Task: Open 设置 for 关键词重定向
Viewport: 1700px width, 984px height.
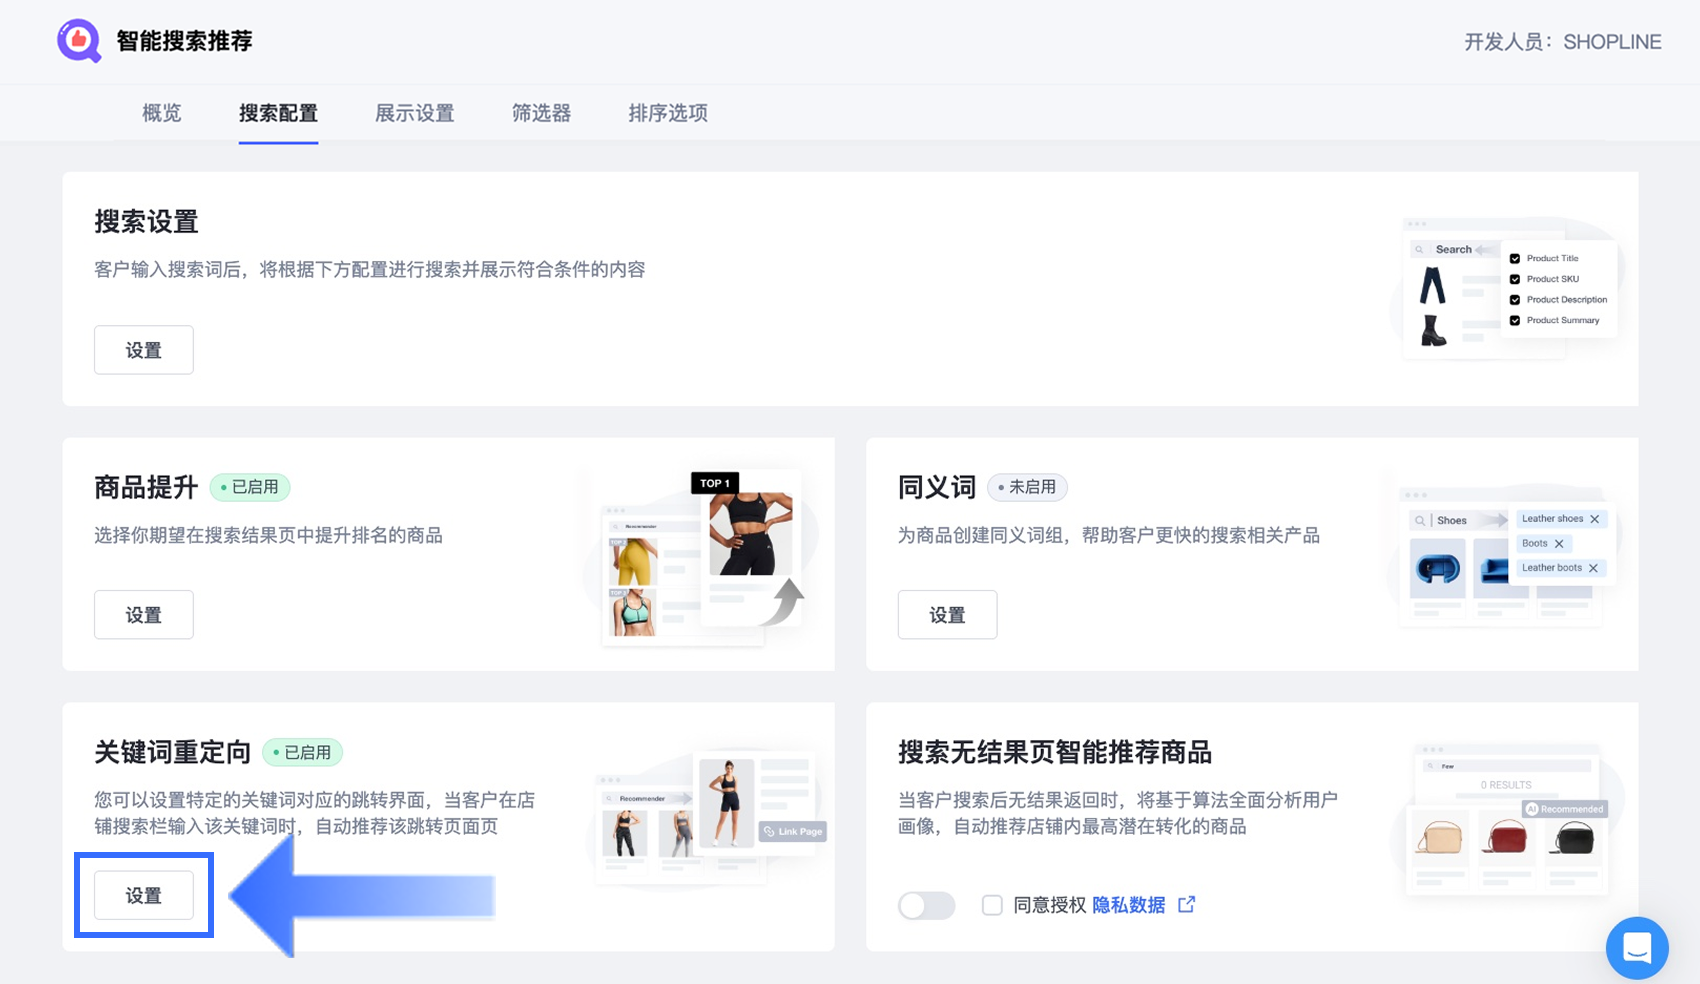Action: (x=144, y=895)
